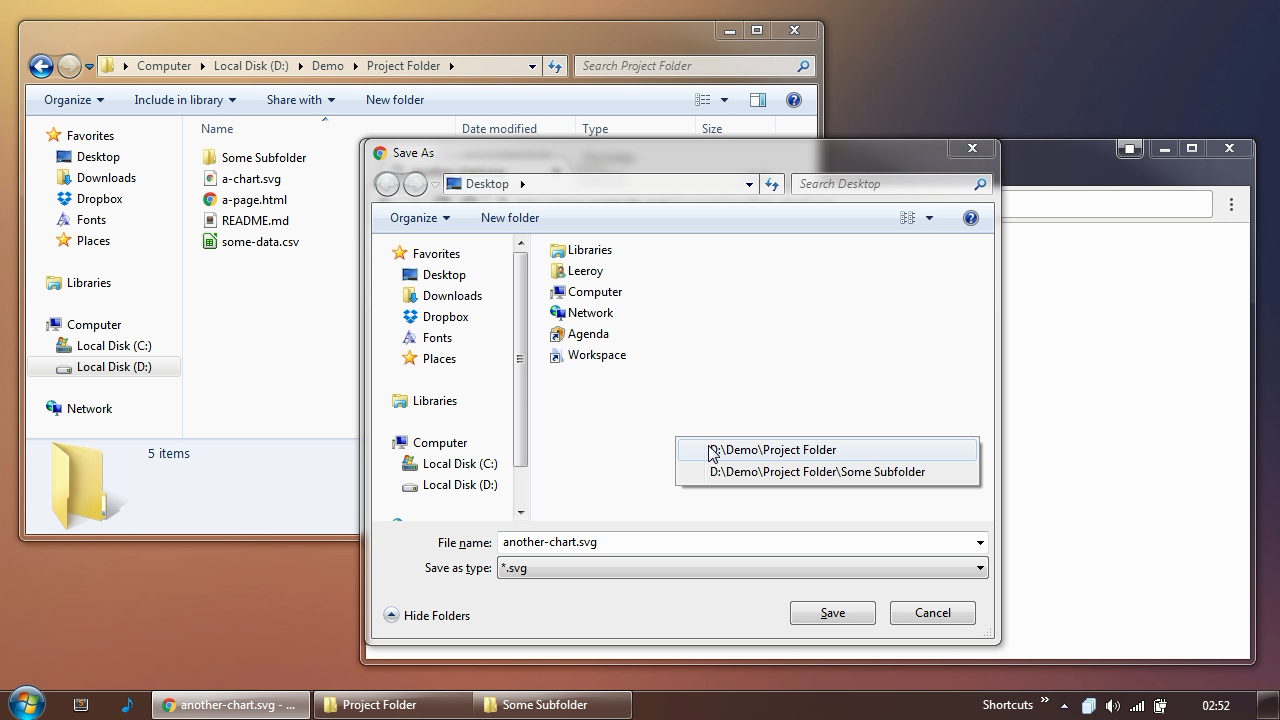
Task: Select the Workspace item in the file list
Action: pyautogui.click(x=595, y=355)
